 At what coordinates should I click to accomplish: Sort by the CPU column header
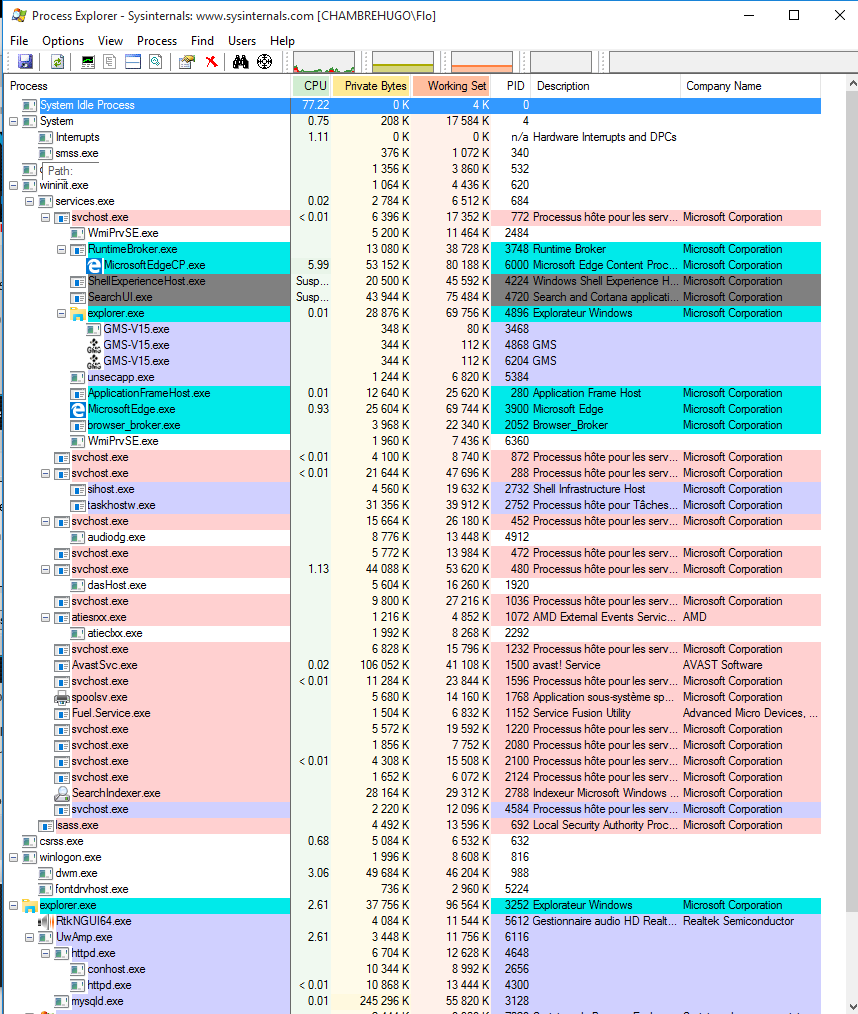[x=312, y=86]
